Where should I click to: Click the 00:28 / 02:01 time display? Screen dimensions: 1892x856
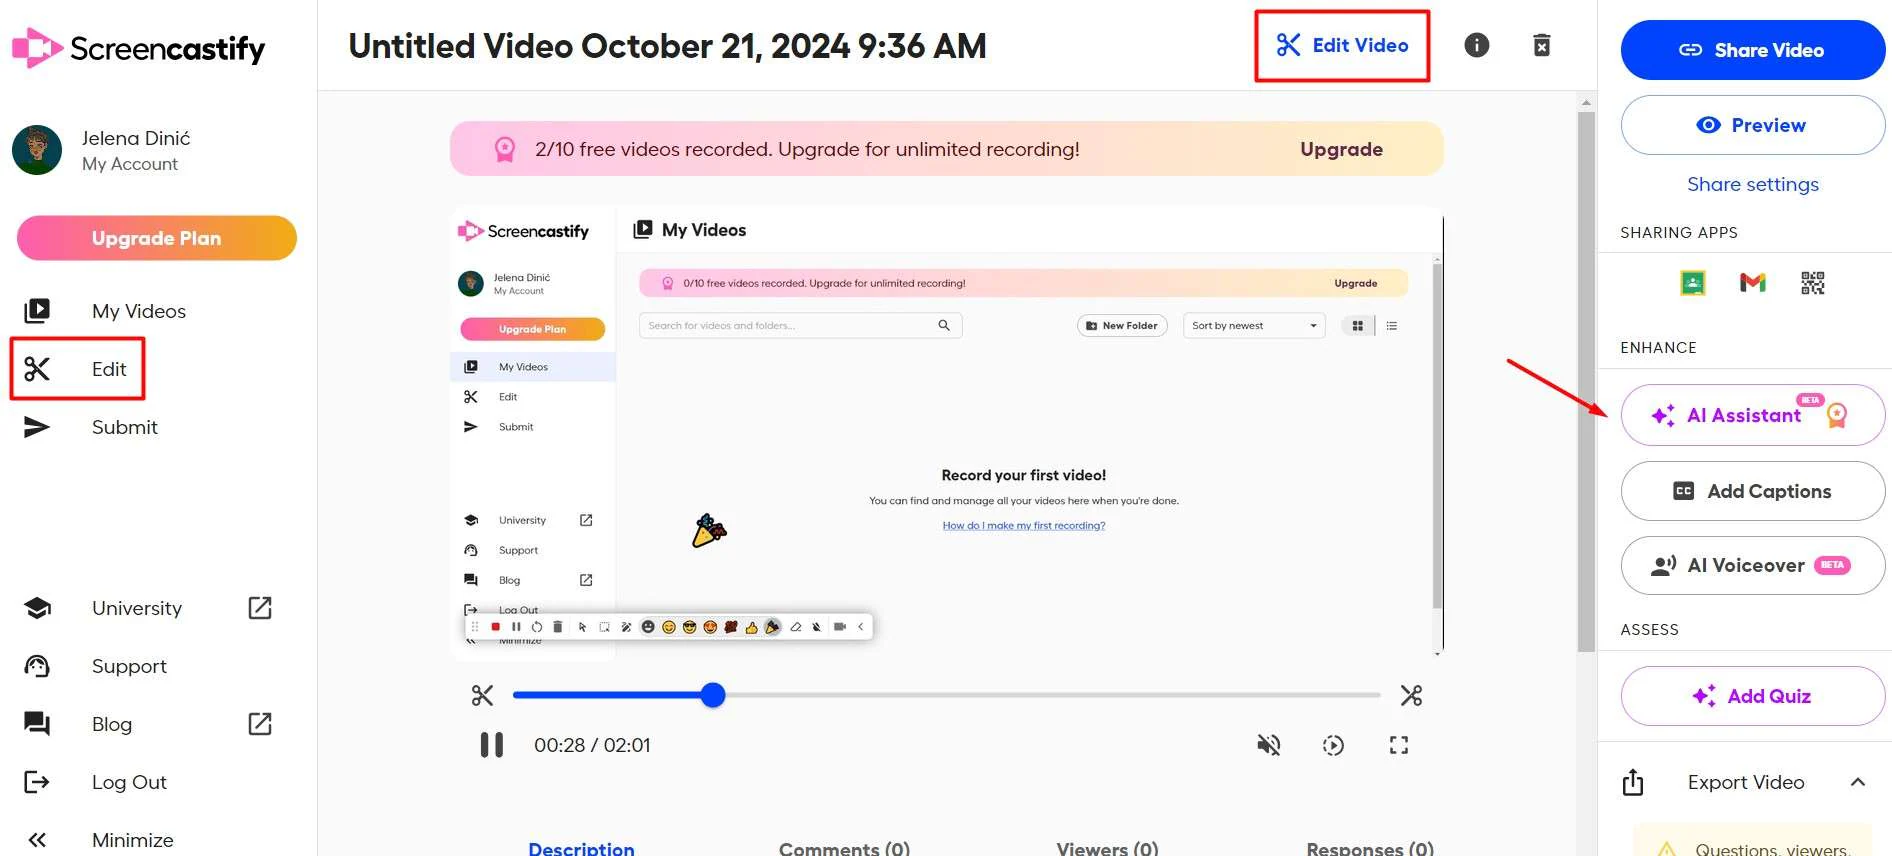click(x=592, y=745)
